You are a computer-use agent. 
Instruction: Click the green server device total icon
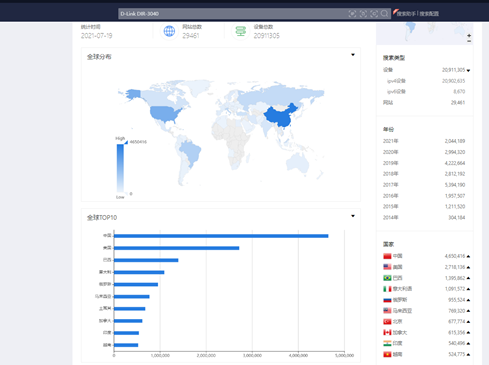[x=240, y=31]
